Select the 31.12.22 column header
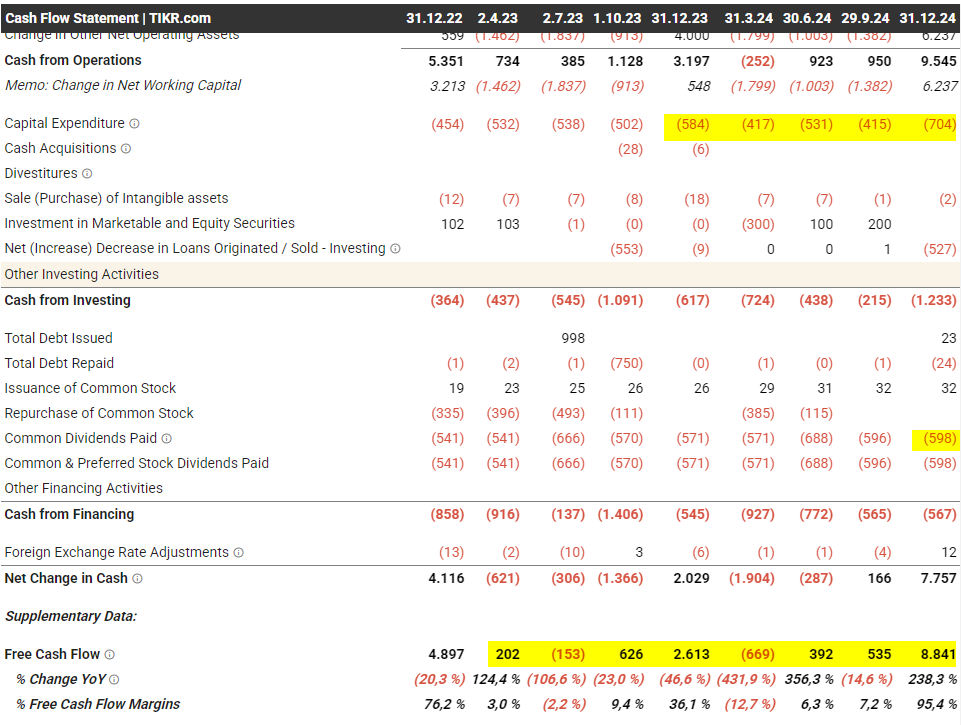The height and width of the screenshot is (725, 961). (435, 18)
